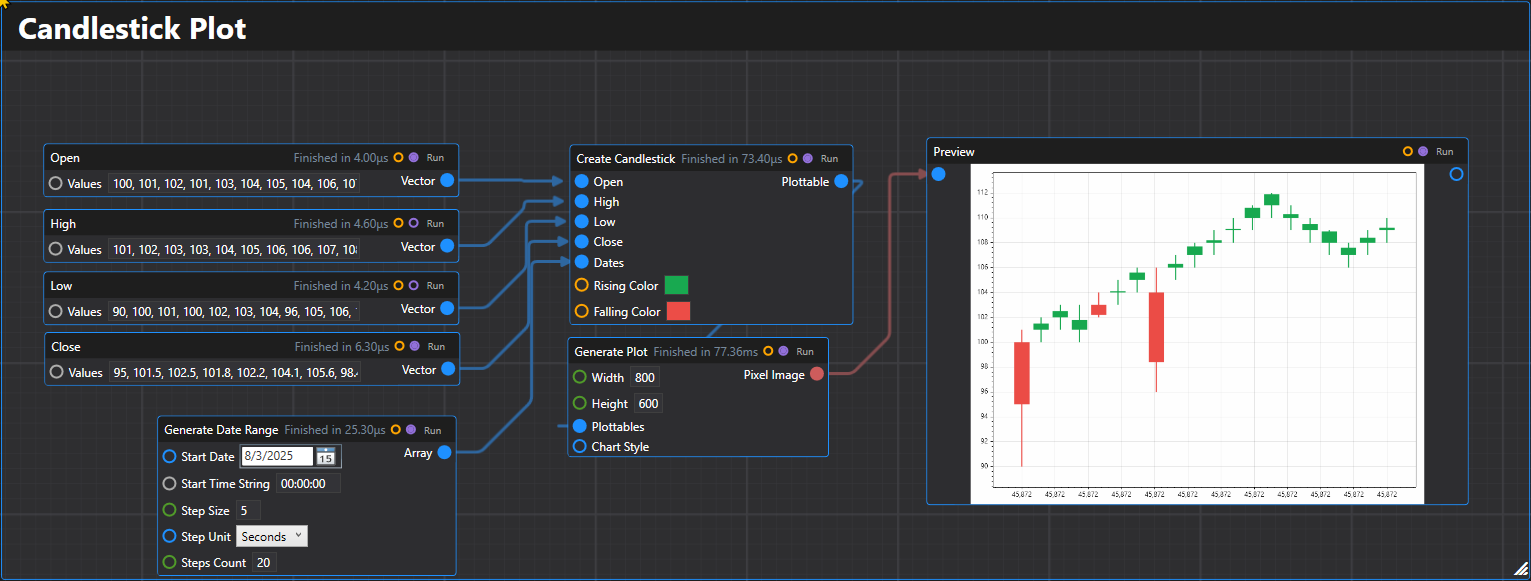
Task: Edit the Open node Values field
Action: coord(234,183)
